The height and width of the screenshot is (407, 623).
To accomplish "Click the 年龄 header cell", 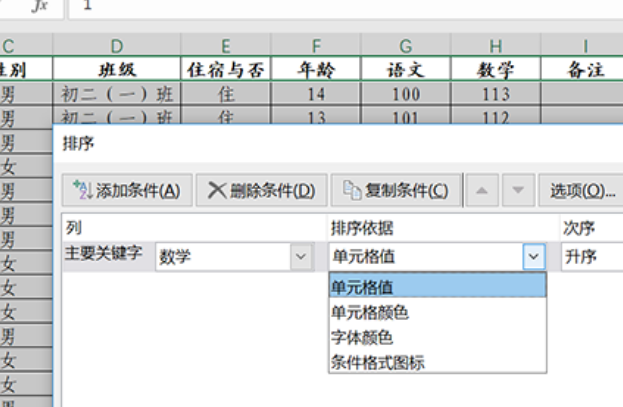I will 316,70.
